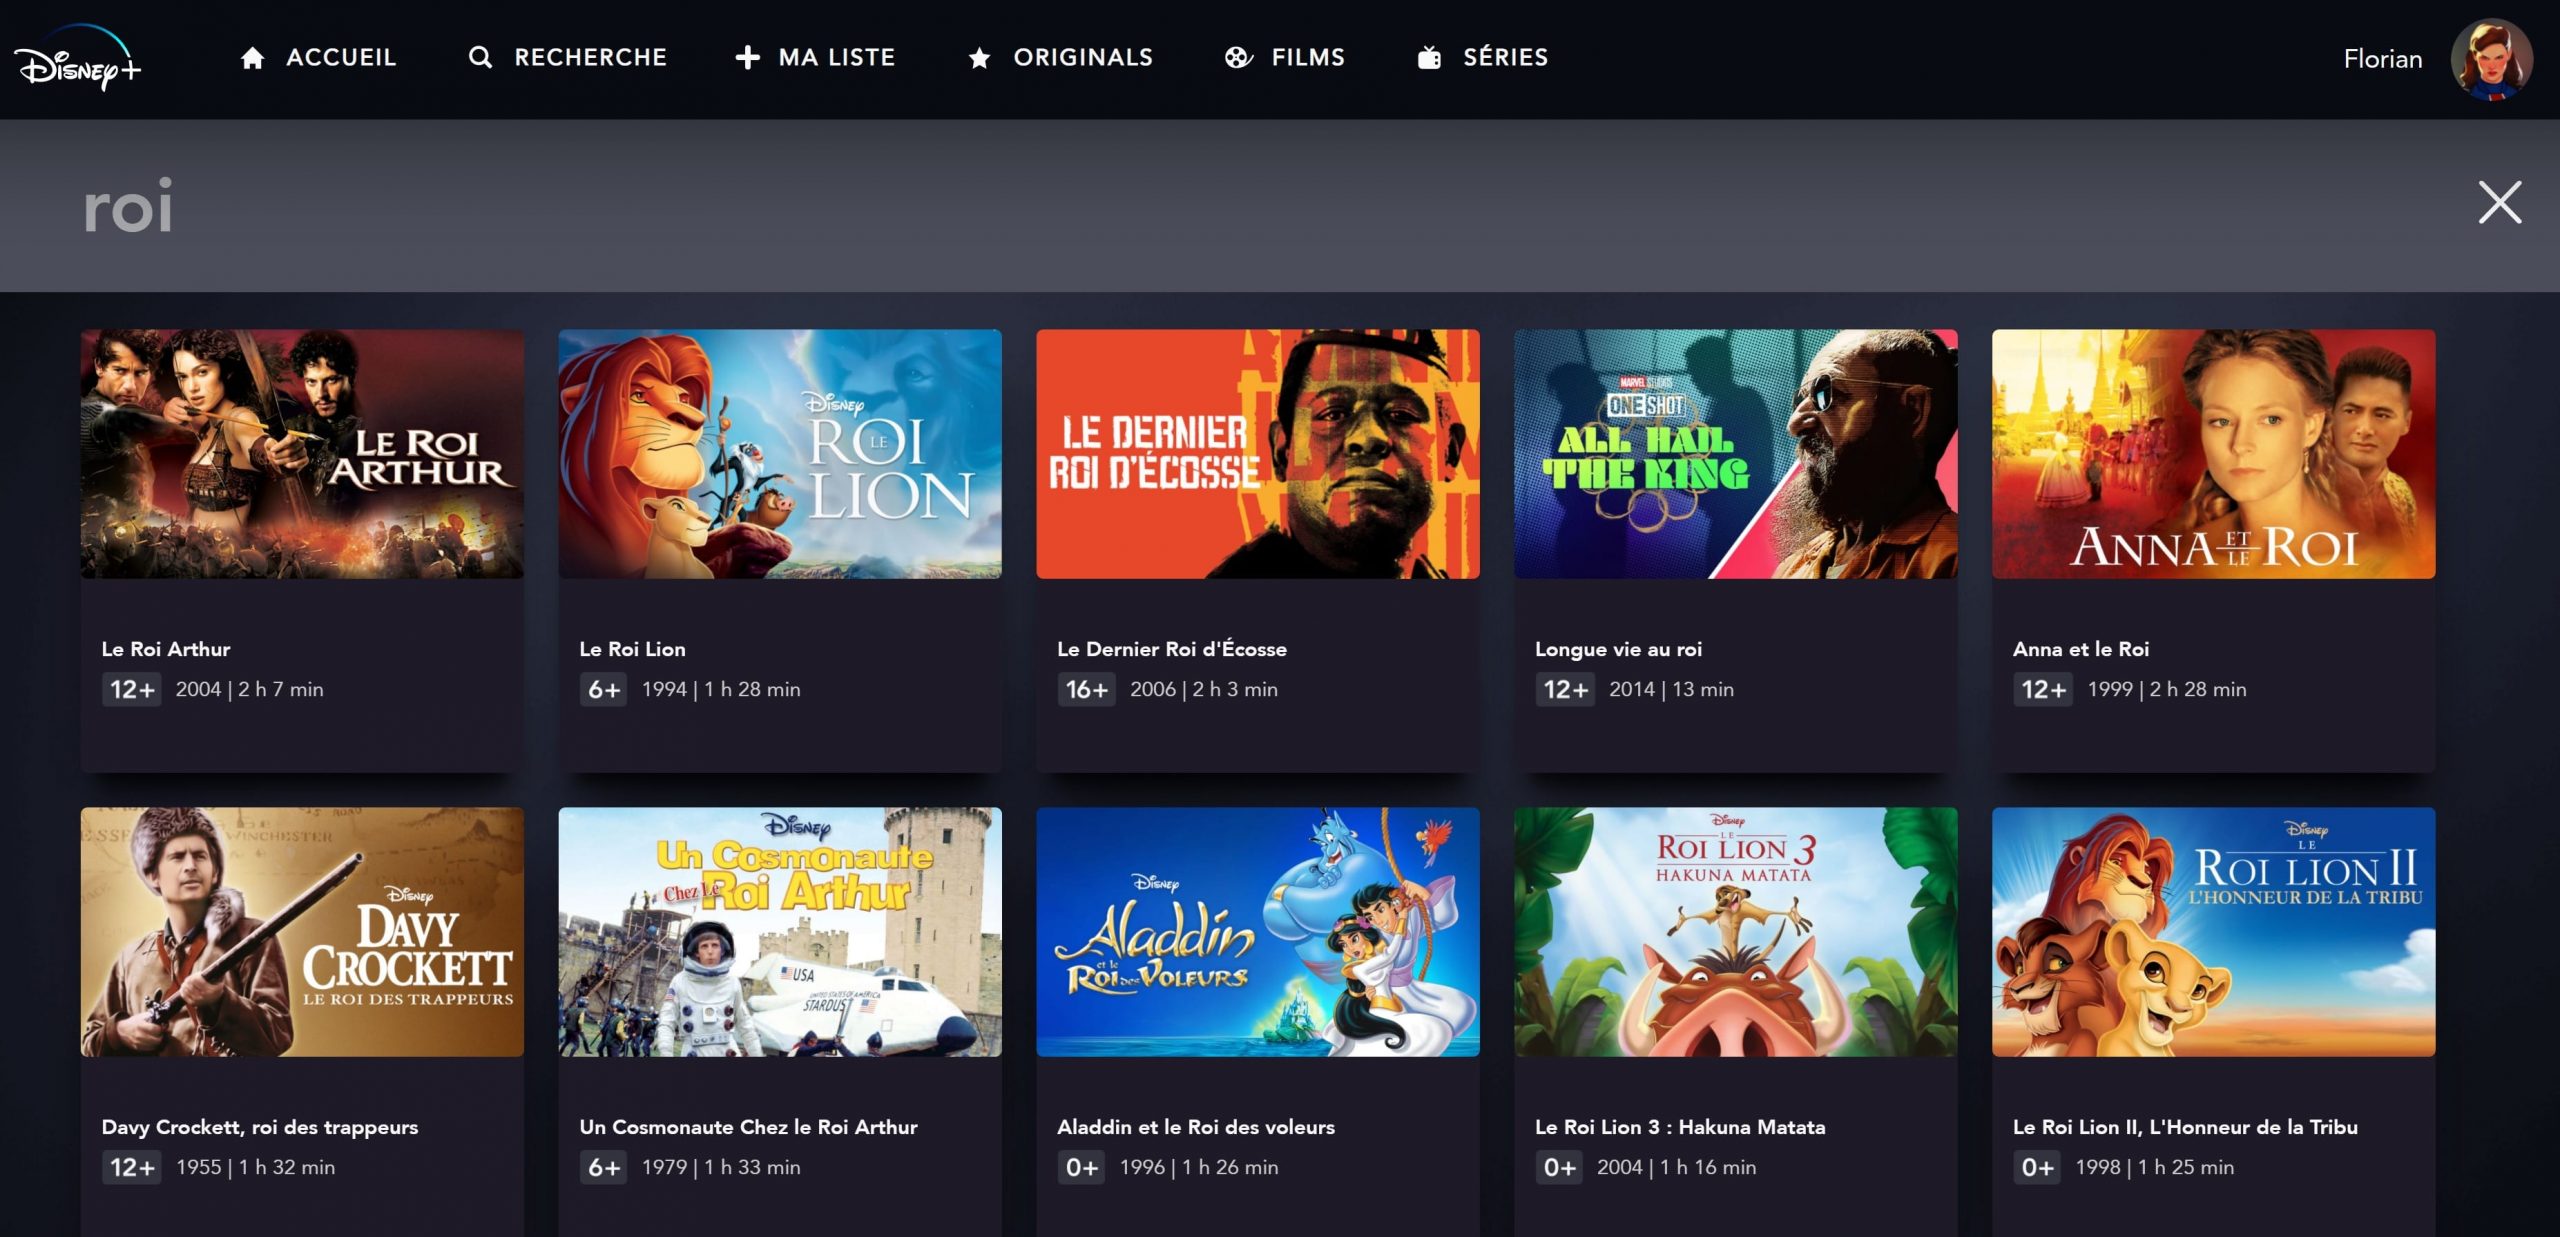This screenshot has height=1237, width=2560.
Task: Click the 'Anna et le Roi' title
Action: click(x=2081, y=649)
